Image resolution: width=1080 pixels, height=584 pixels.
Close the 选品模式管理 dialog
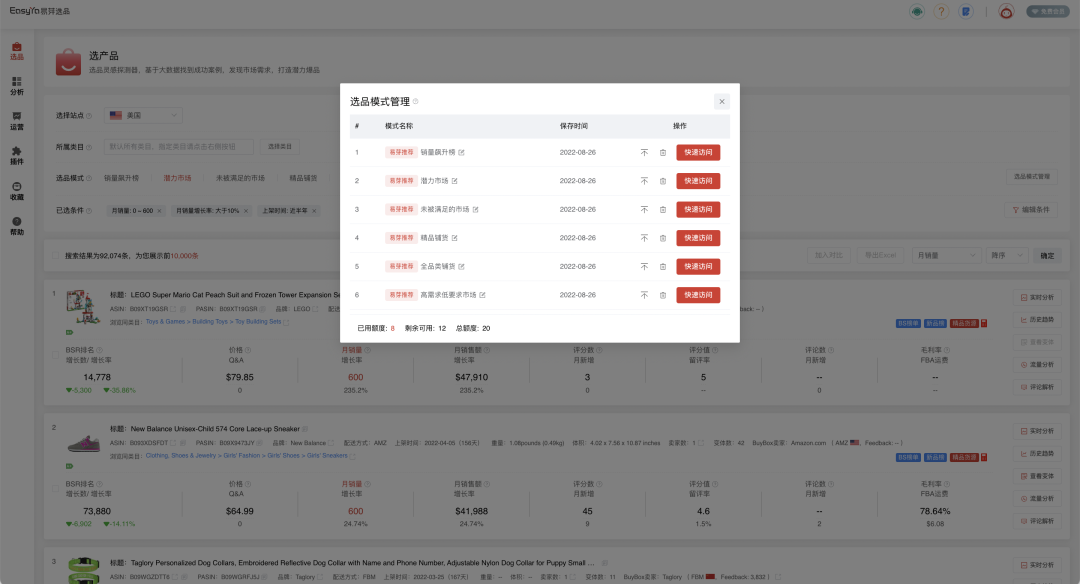722,102
